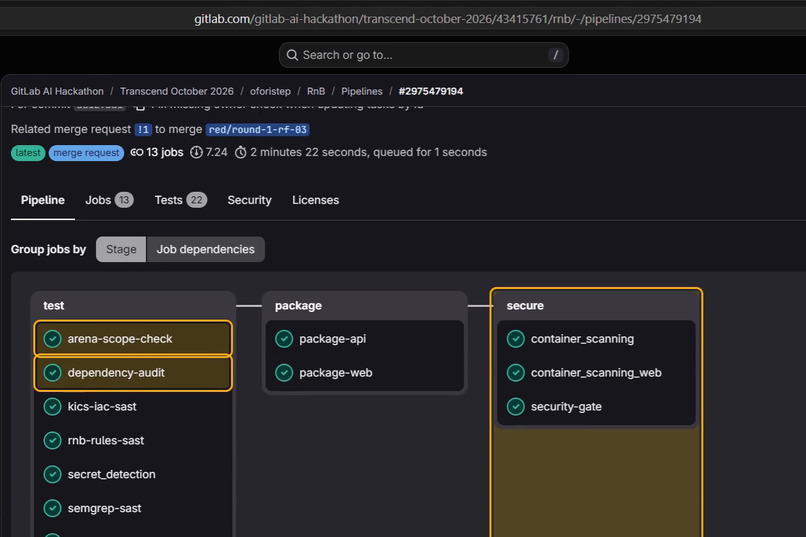Open Transcend October 2026 breadcrumb
The height and width of the screenshot is (537, 806).
177,91
